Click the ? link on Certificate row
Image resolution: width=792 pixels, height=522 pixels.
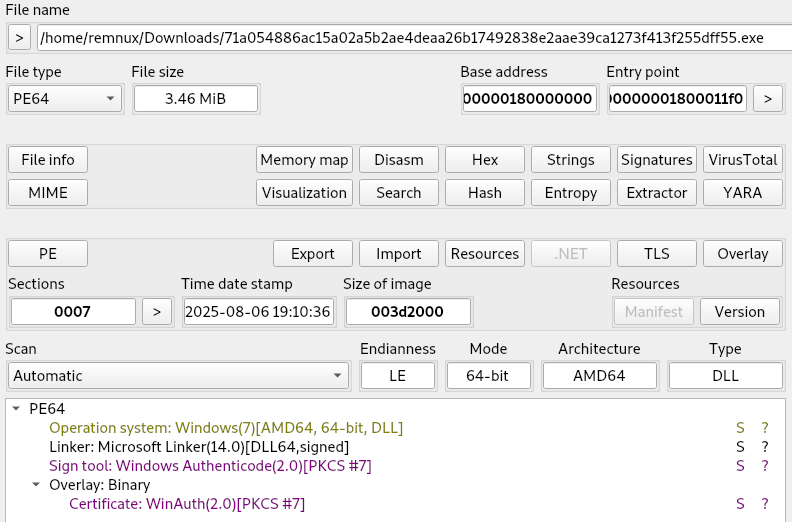[x=765, y=504]
